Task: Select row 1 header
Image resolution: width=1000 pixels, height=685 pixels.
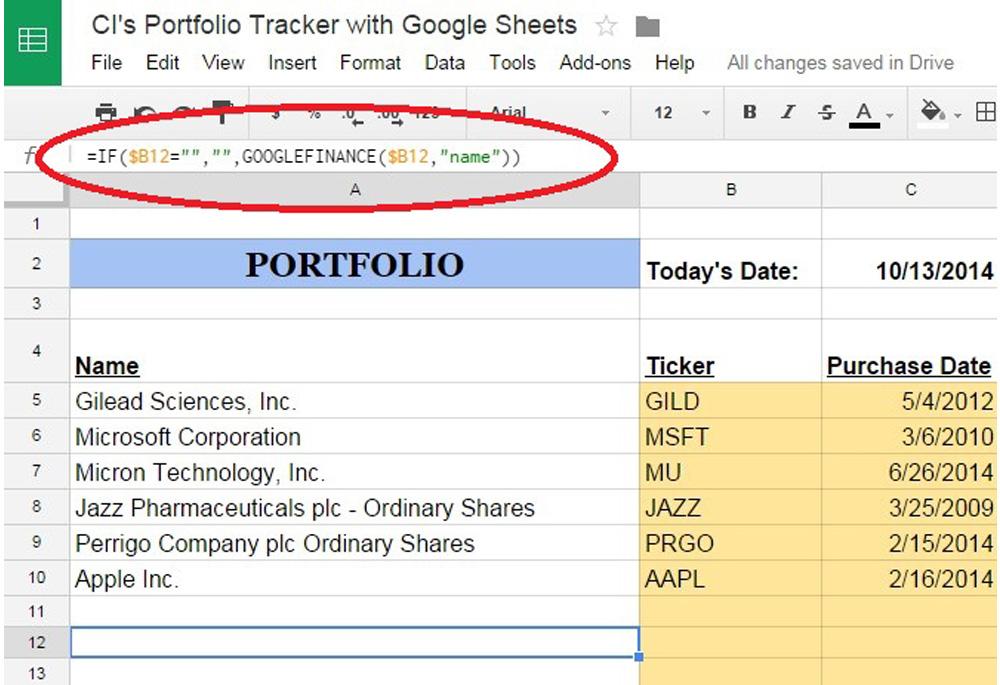Action: click(x=36, y=224)
